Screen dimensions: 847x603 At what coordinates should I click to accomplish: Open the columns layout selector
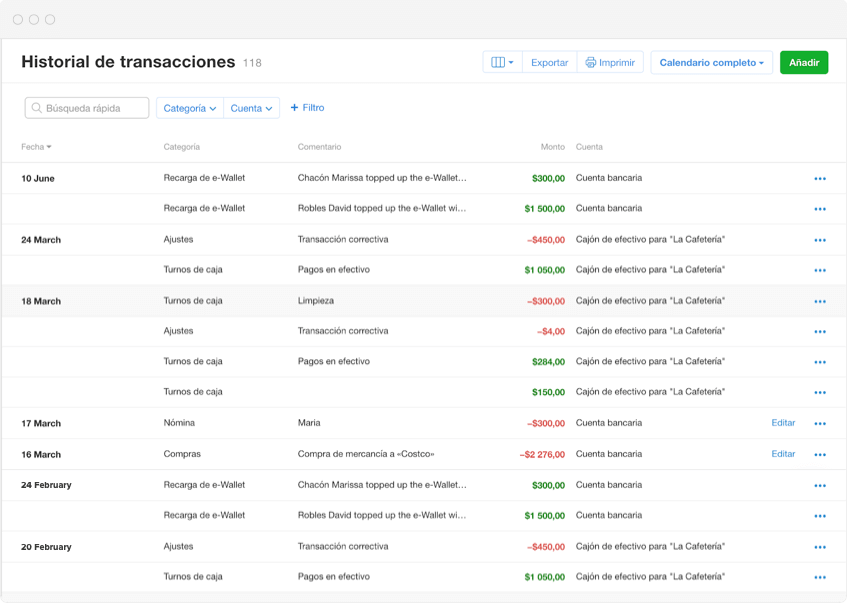click(502, 63)
